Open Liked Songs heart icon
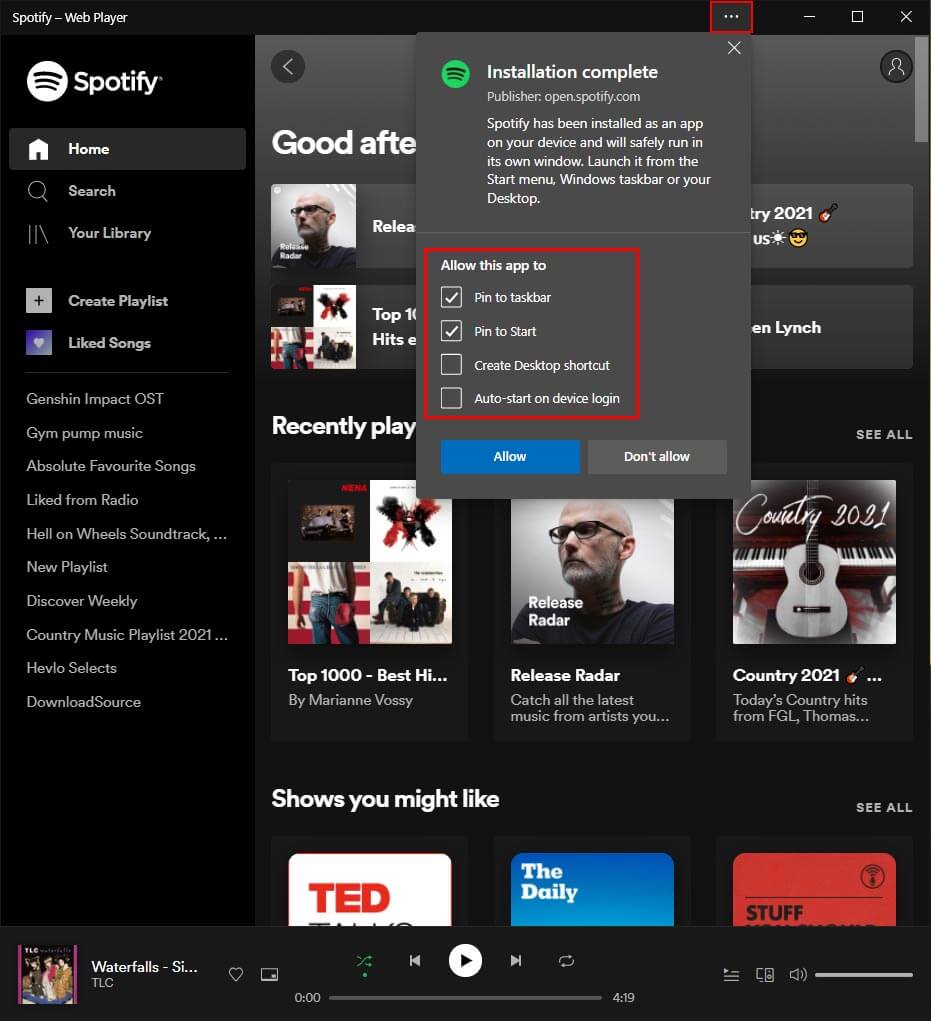Viewport: 931px width, 1021px height. [x=39, y=343]
